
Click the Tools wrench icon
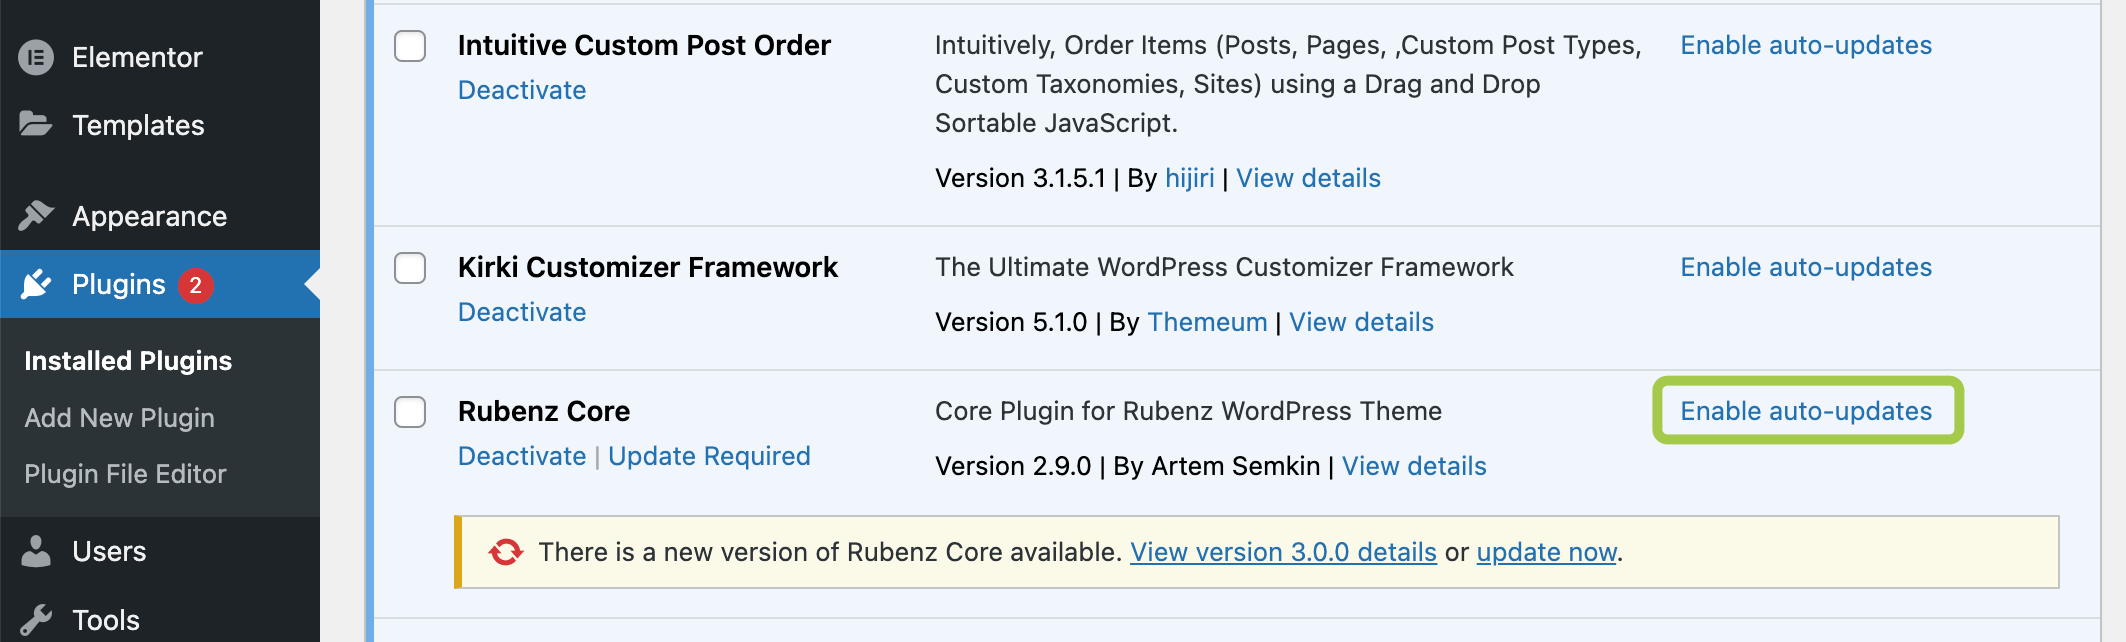[x=36, y=620]
